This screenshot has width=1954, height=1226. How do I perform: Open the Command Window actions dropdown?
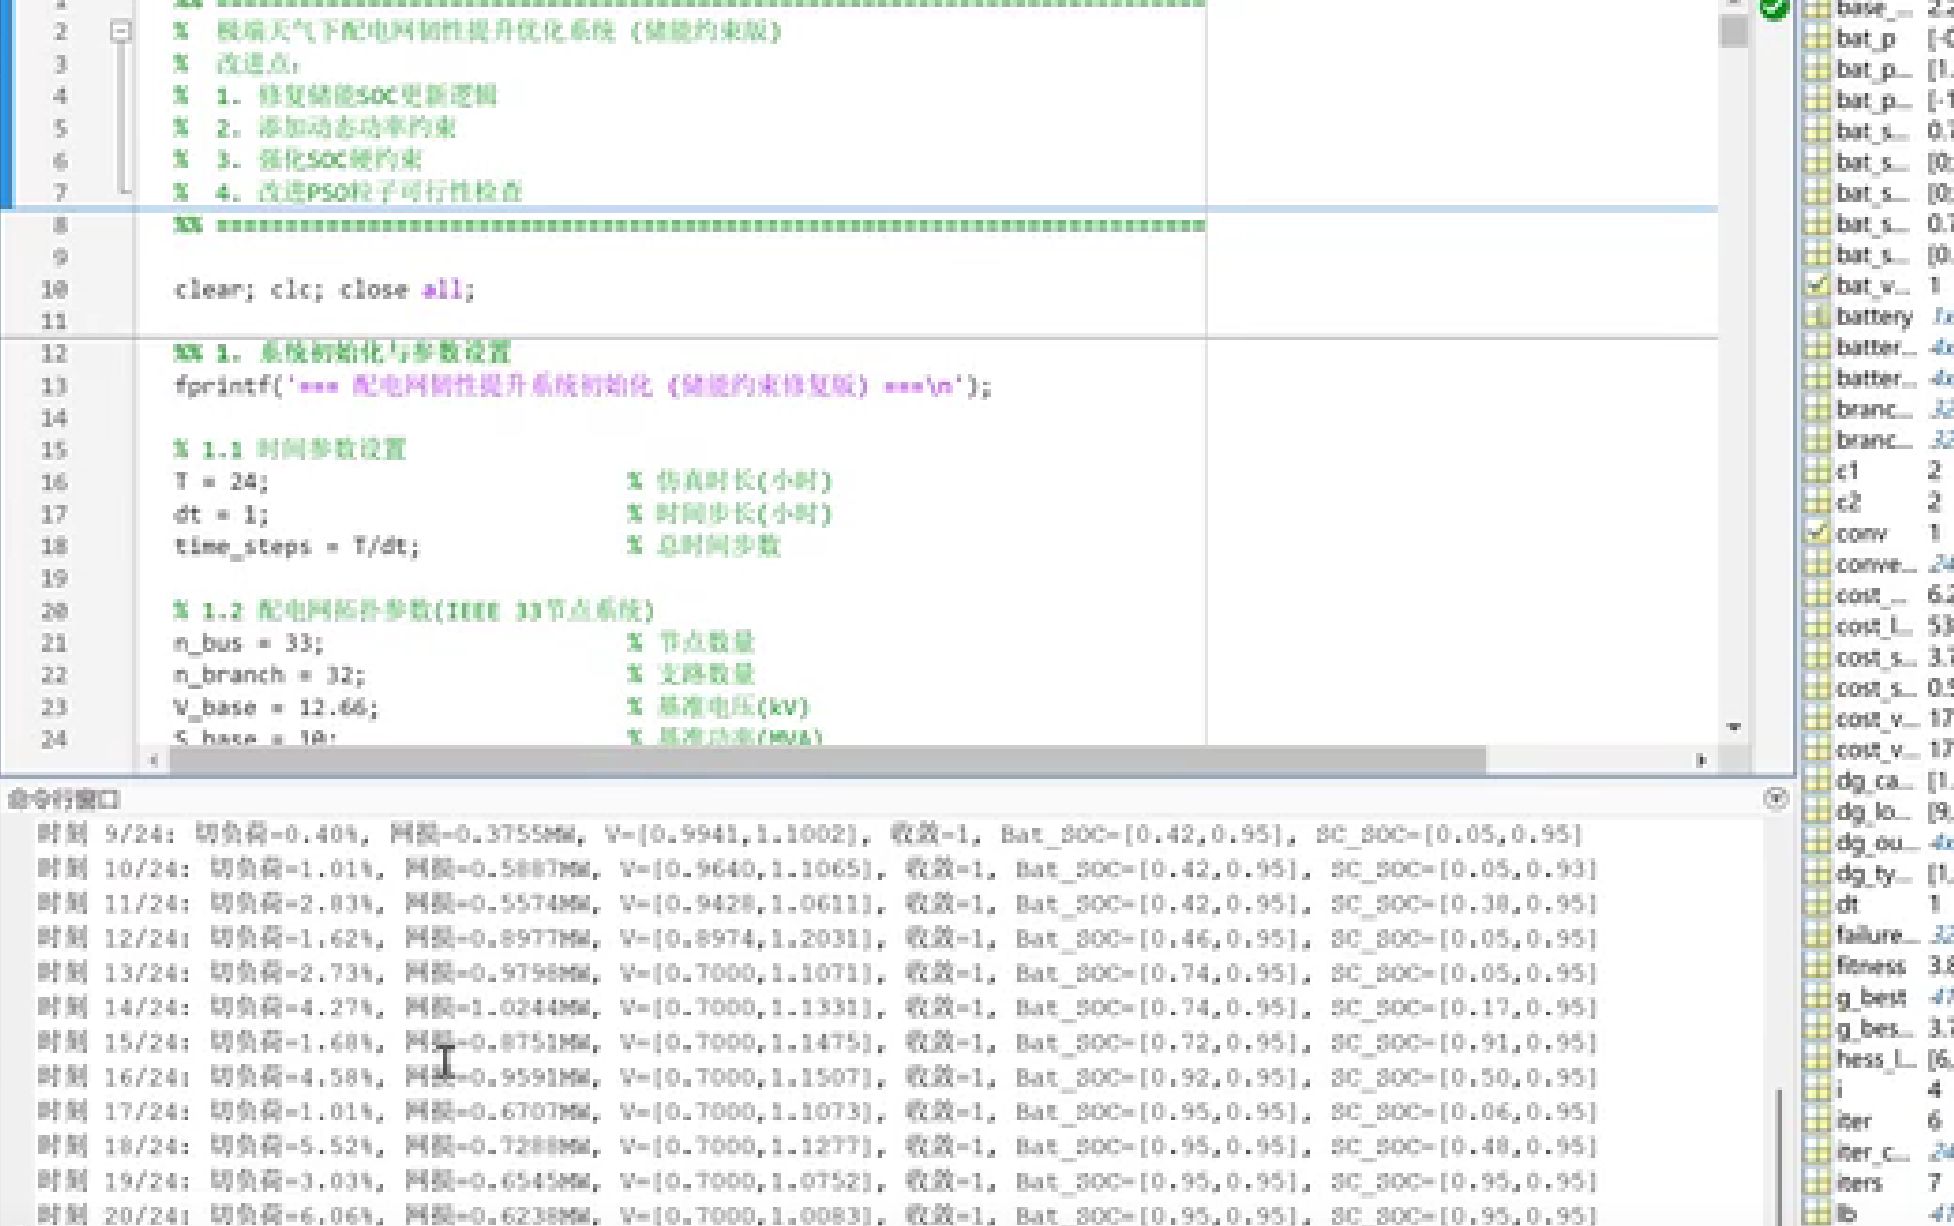click(x=1775, y=798)
